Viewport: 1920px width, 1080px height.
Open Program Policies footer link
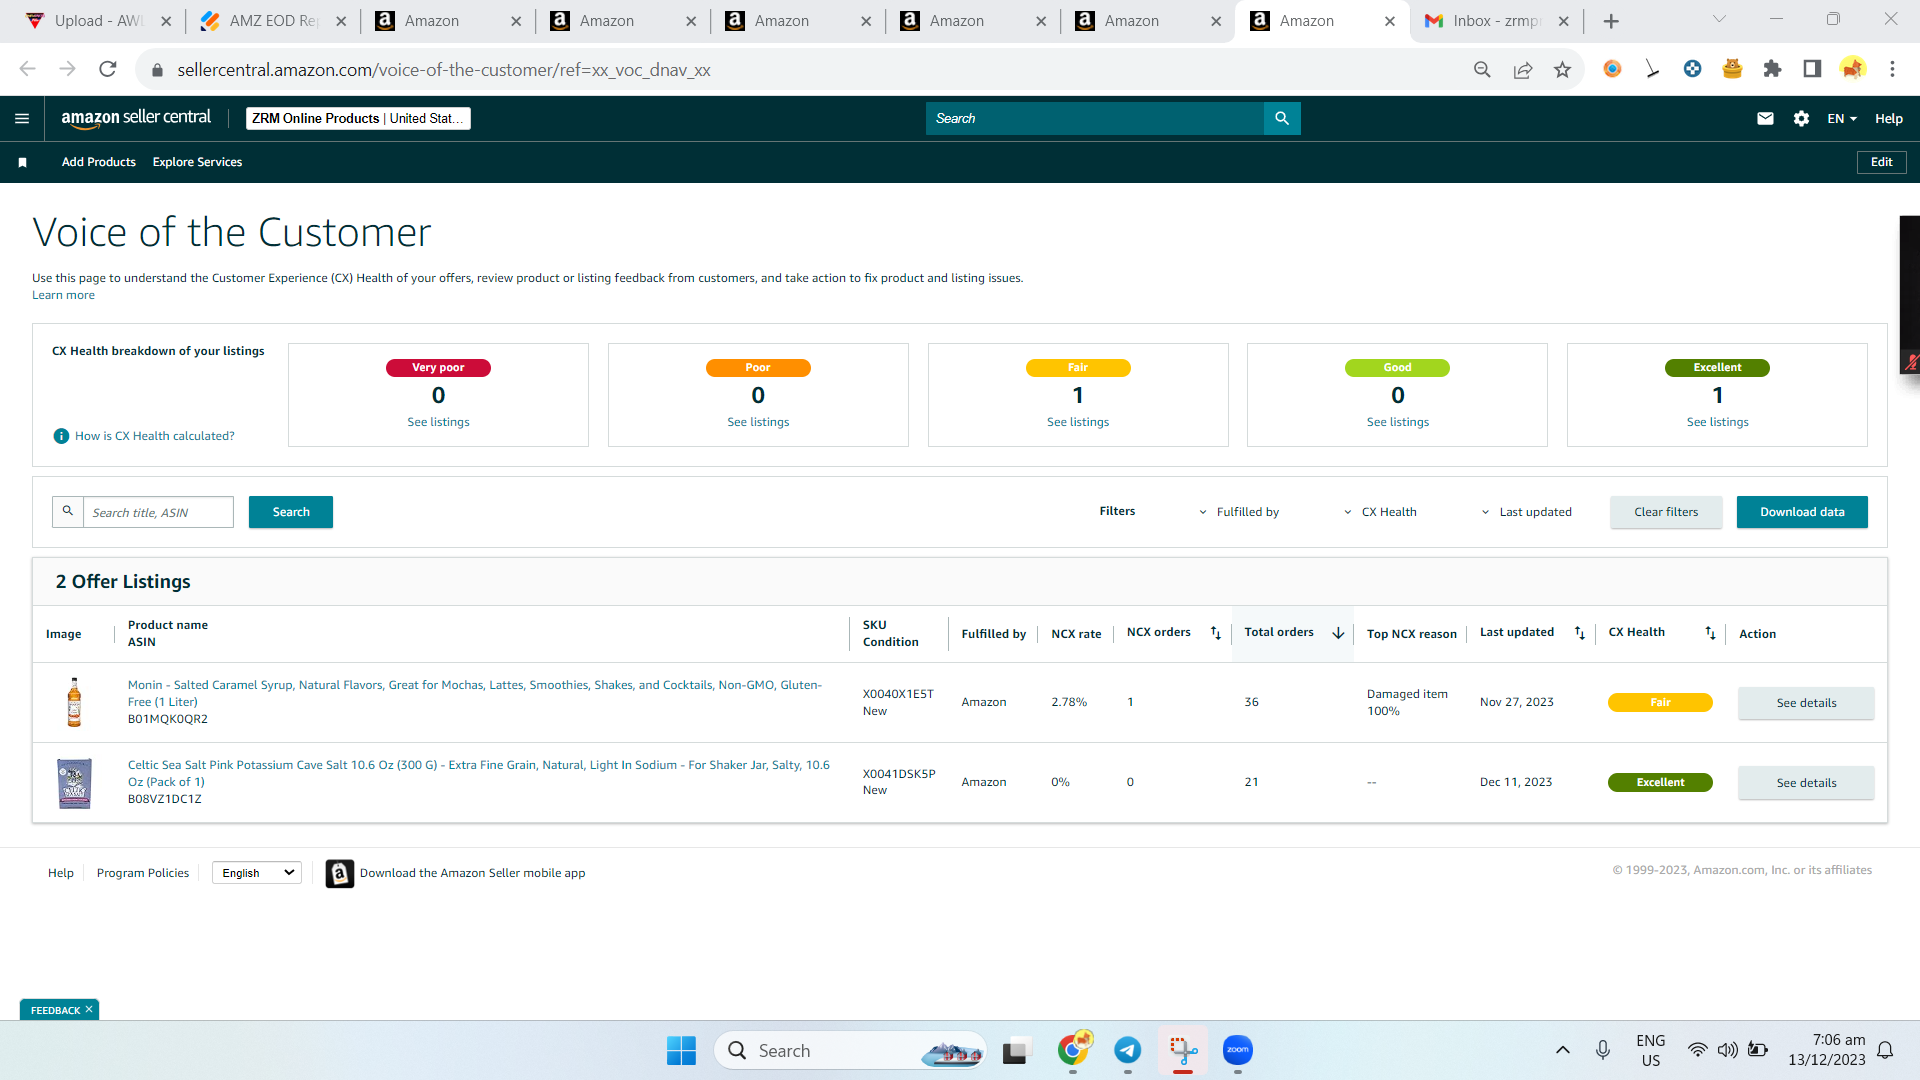click(x=143, y=873)
